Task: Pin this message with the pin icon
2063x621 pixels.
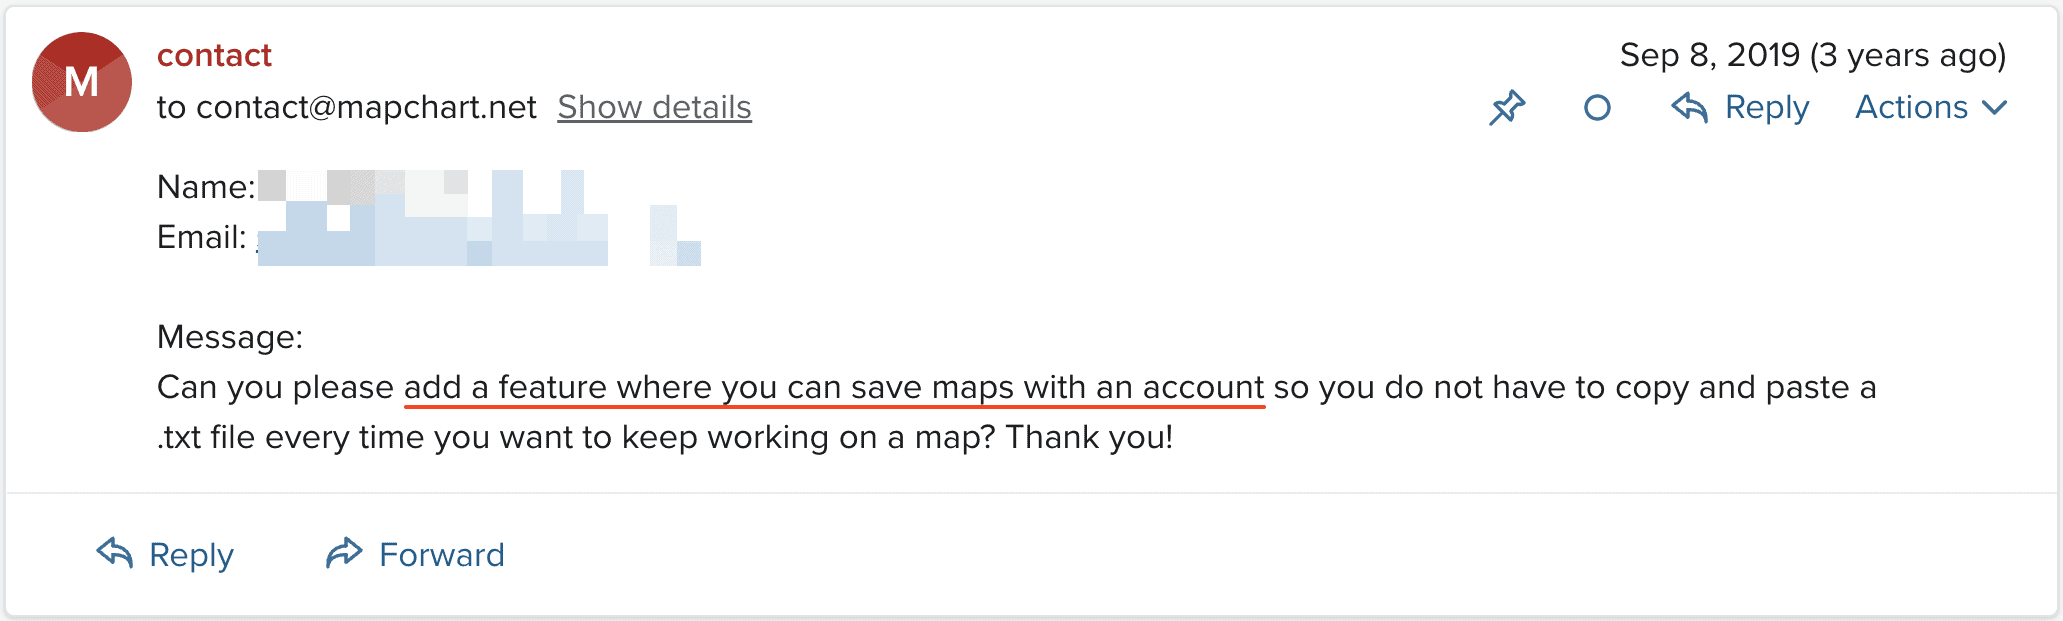Action: coord(1507,107)
